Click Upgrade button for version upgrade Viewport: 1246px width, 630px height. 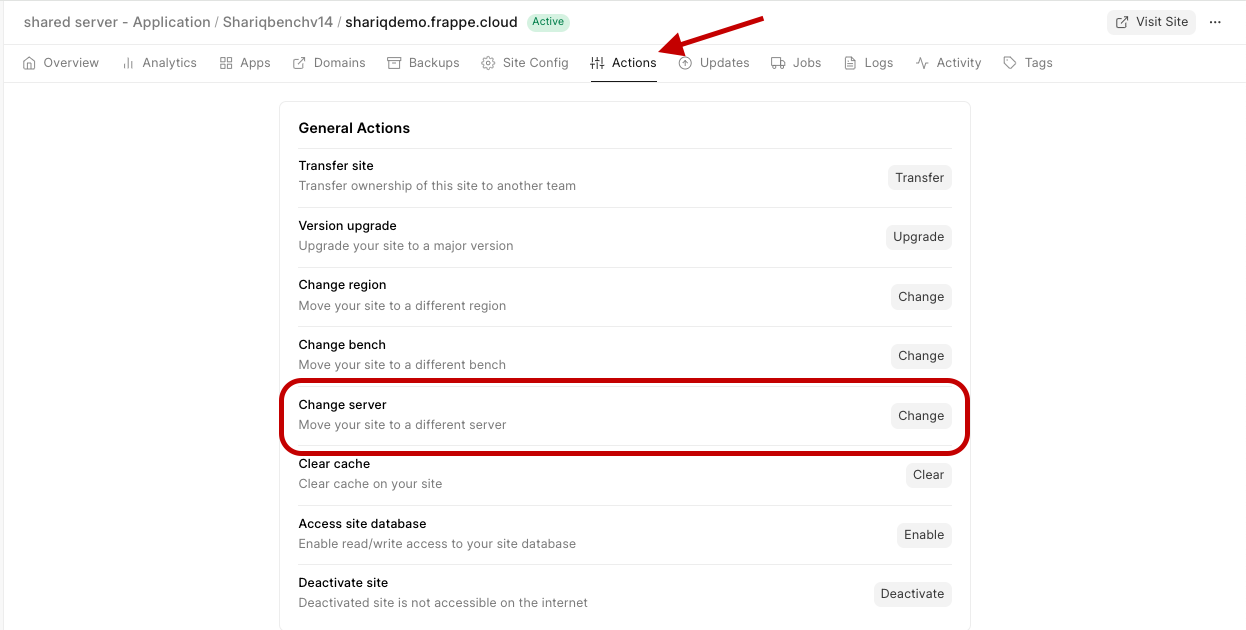coord(918,237)
